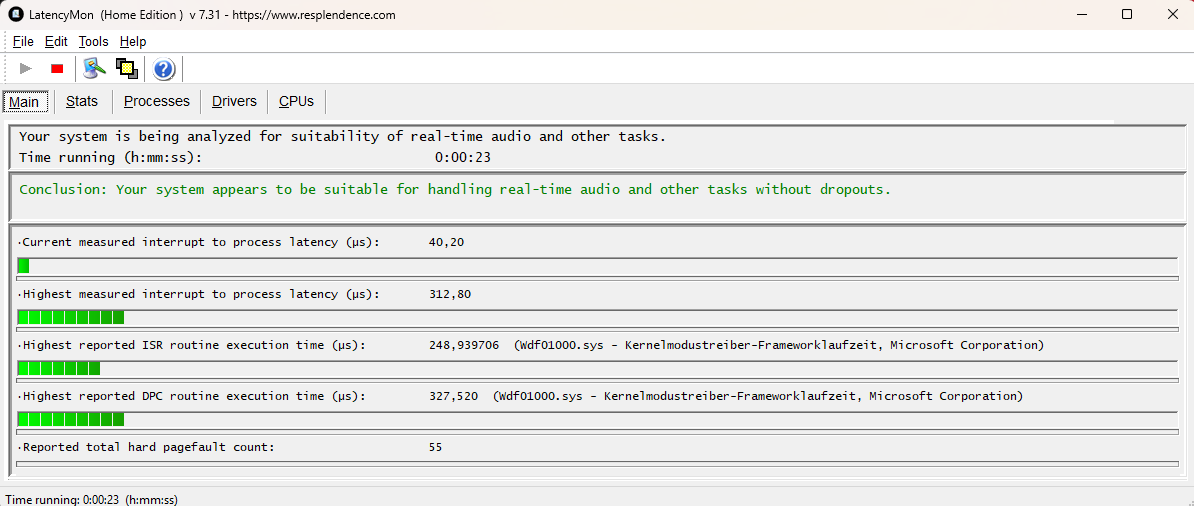Click the green Conclusion text line
The height and width of the screenshot is (506, 1194).
coord(455,190)
